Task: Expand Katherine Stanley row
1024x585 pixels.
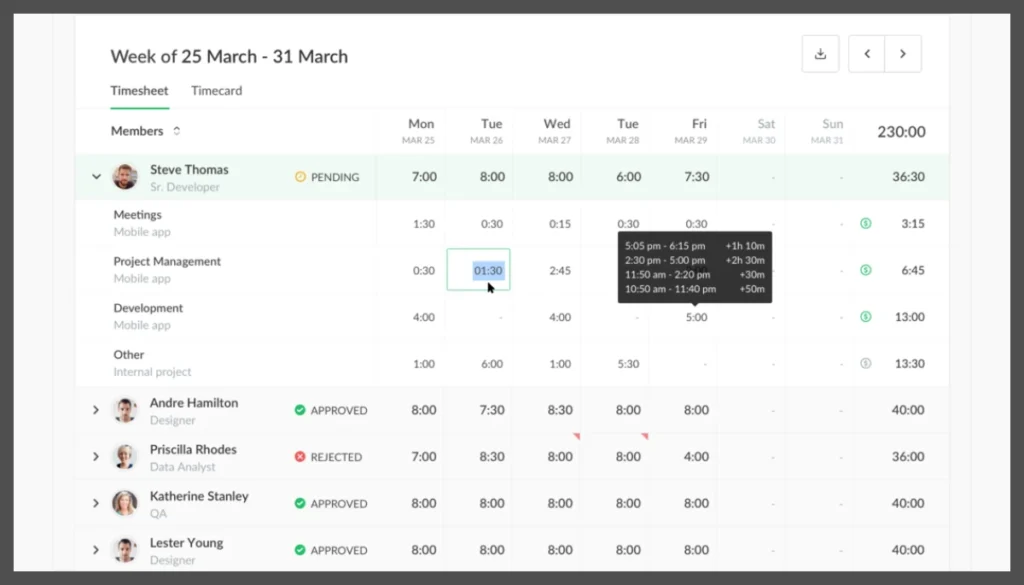Action: coord(96,503)
